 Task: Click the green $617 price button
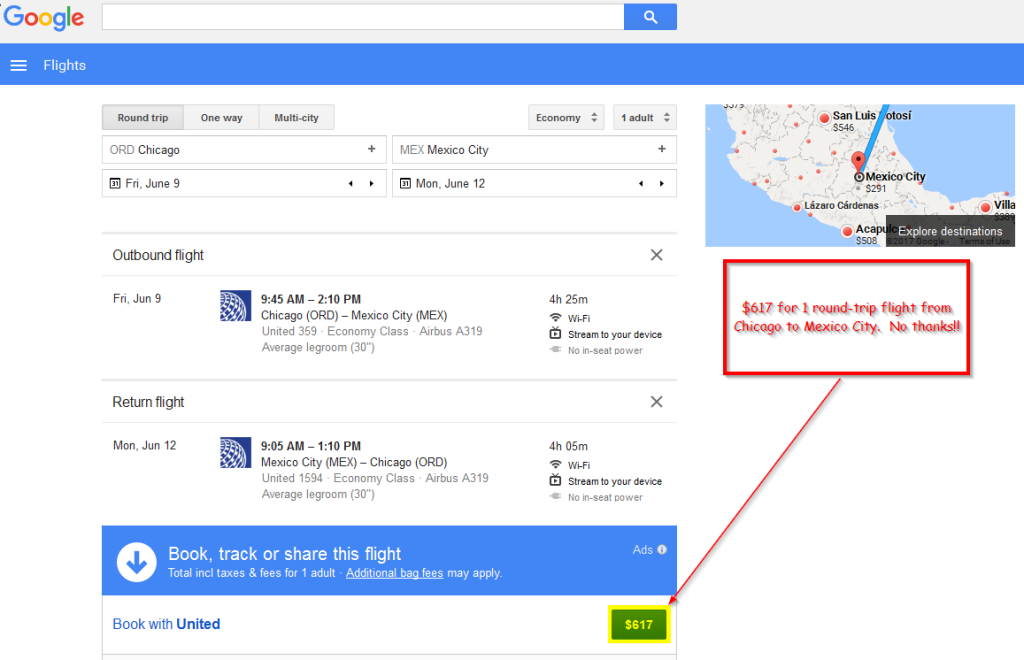[x=639, y=625]
